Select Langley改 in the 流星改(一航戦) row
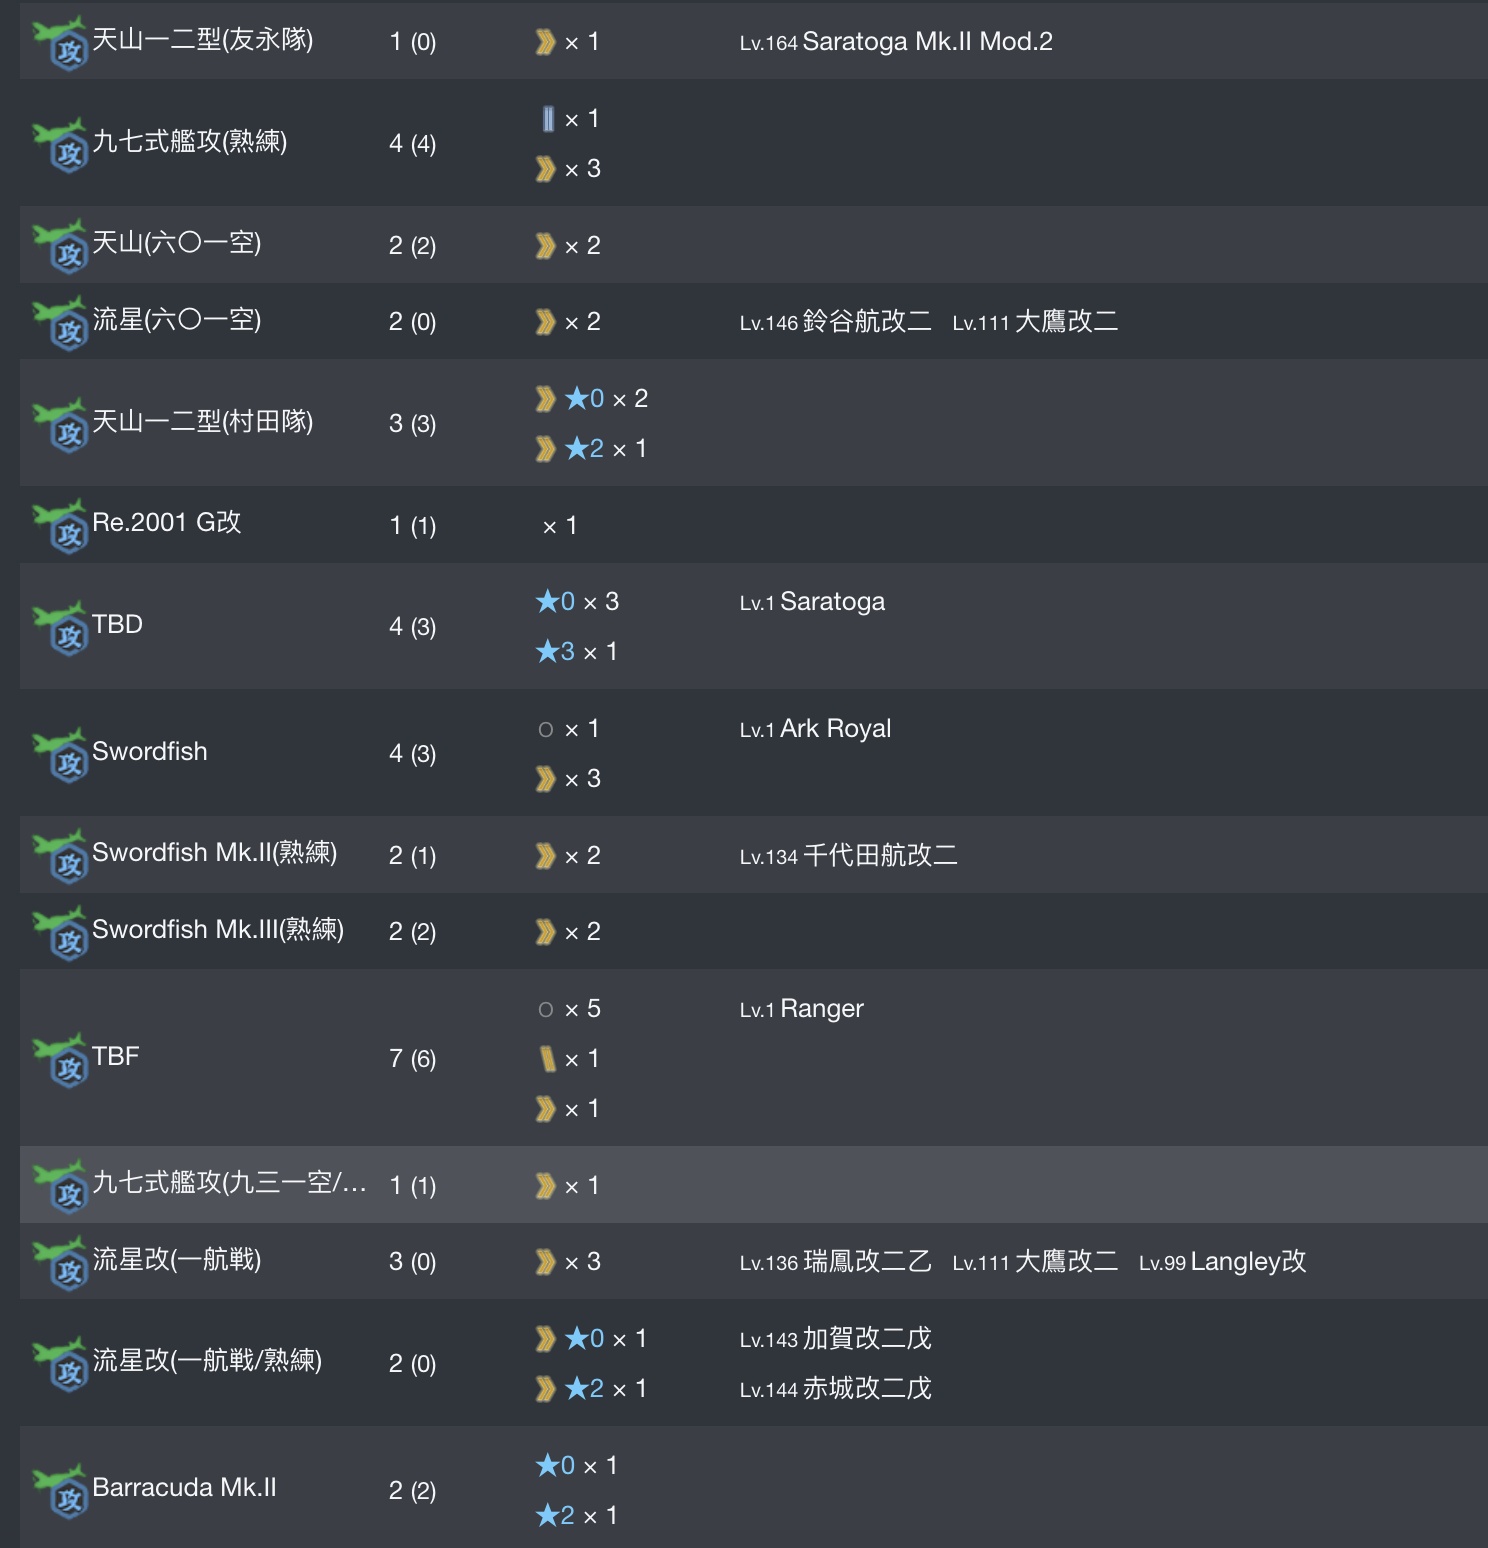1488x1548 pixels. tap(1222, 1262)
